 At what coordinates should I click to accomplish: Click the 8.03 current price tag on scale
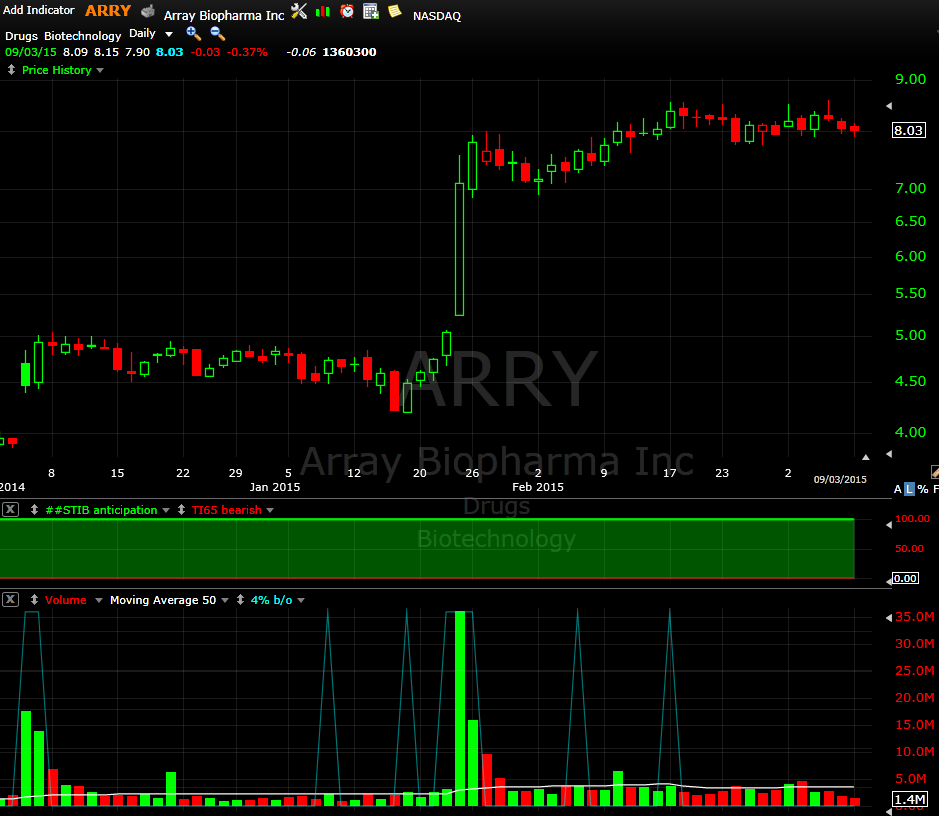(x=908, y=131)
